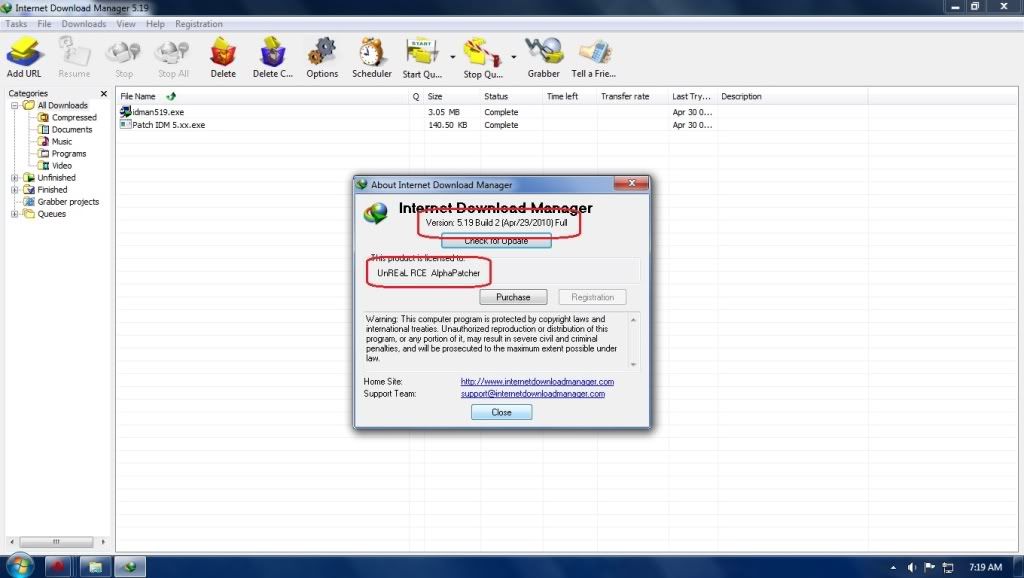Select the Patch IDM 5.xx.exe row
The height and width of the screenshot is (578, 1024).
tap(493, 125)
